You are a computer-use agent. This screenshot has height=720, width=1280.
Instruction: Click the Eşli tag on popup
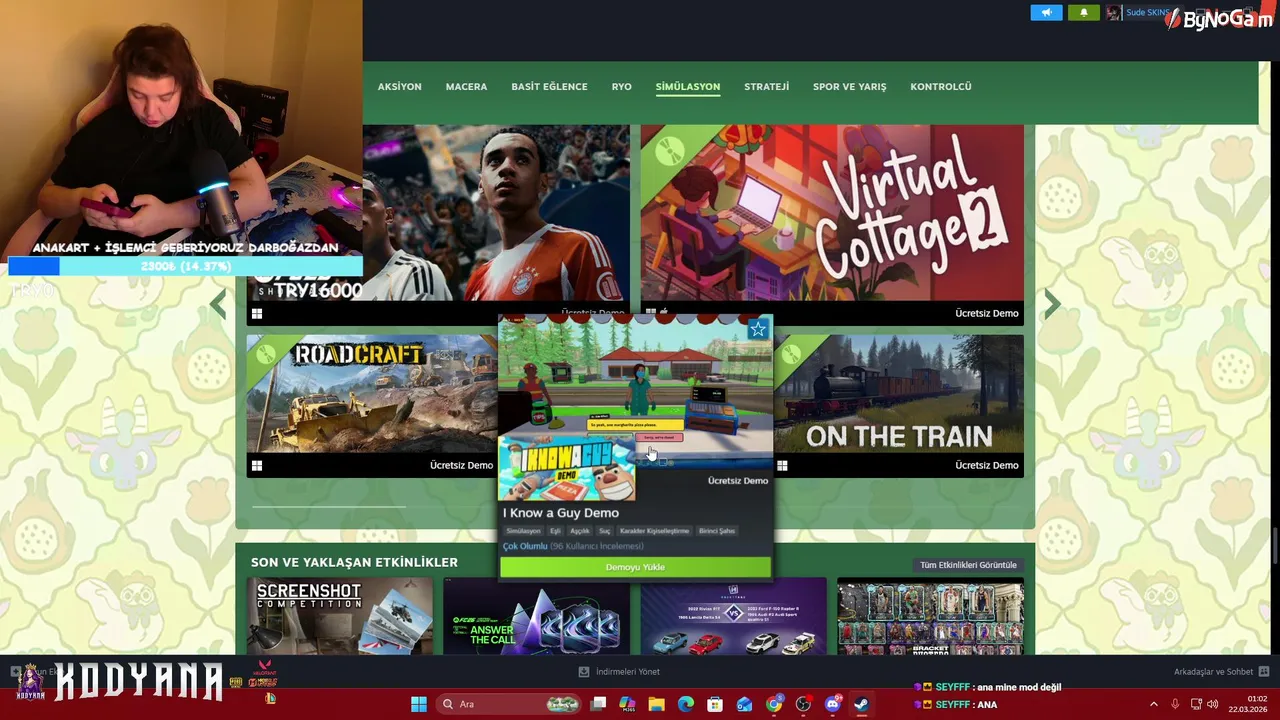(555, 531)
